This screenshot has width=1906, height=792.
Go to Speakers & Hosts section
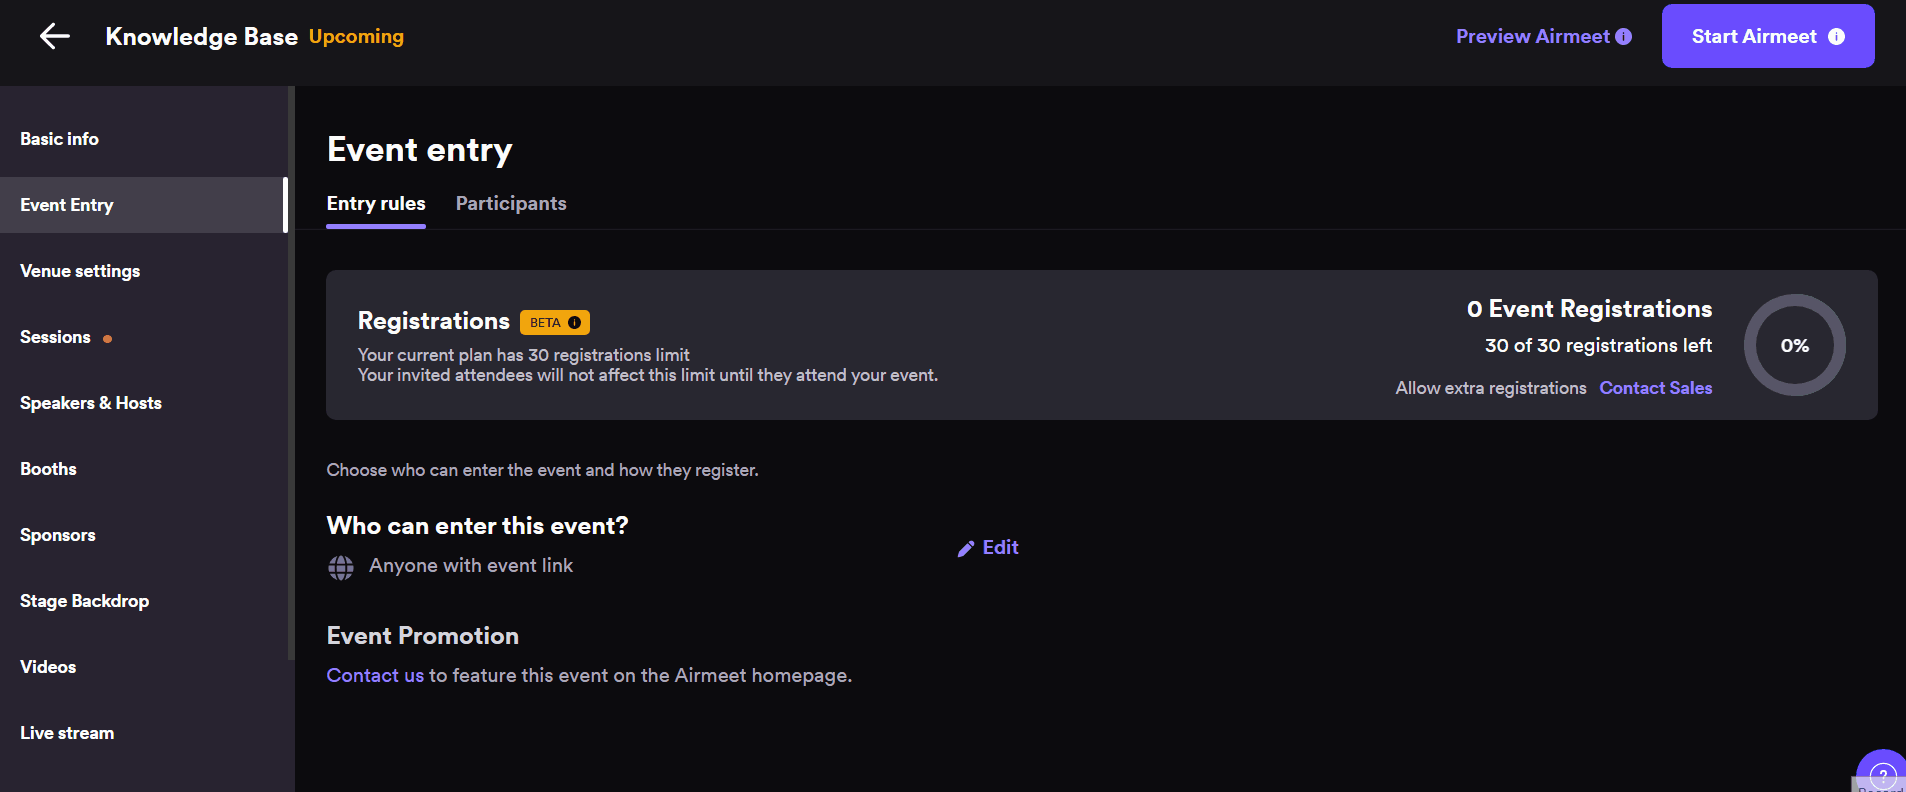pyautogui.click(x=91, y=403)
